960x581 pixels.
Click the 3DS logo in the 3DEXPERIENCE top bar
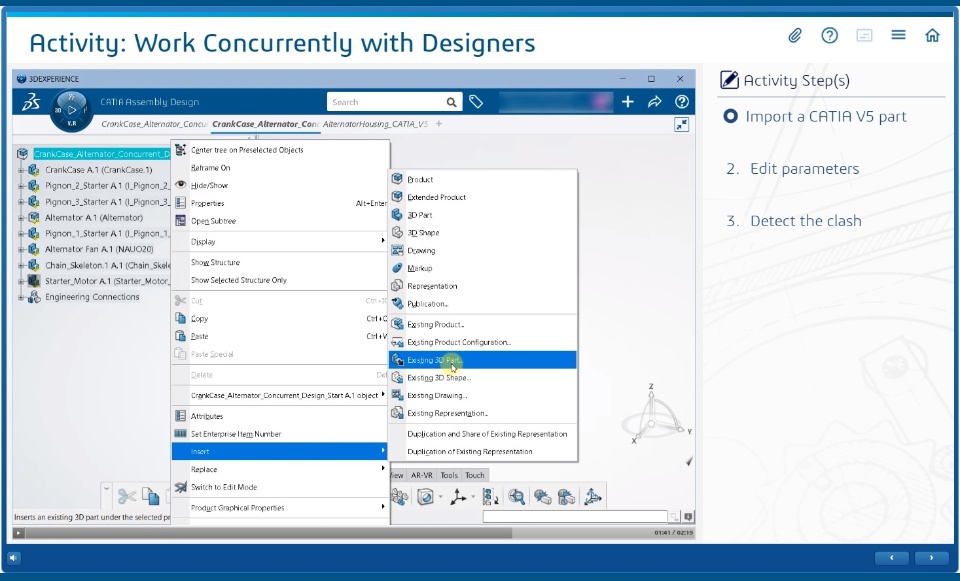(31, 102)
